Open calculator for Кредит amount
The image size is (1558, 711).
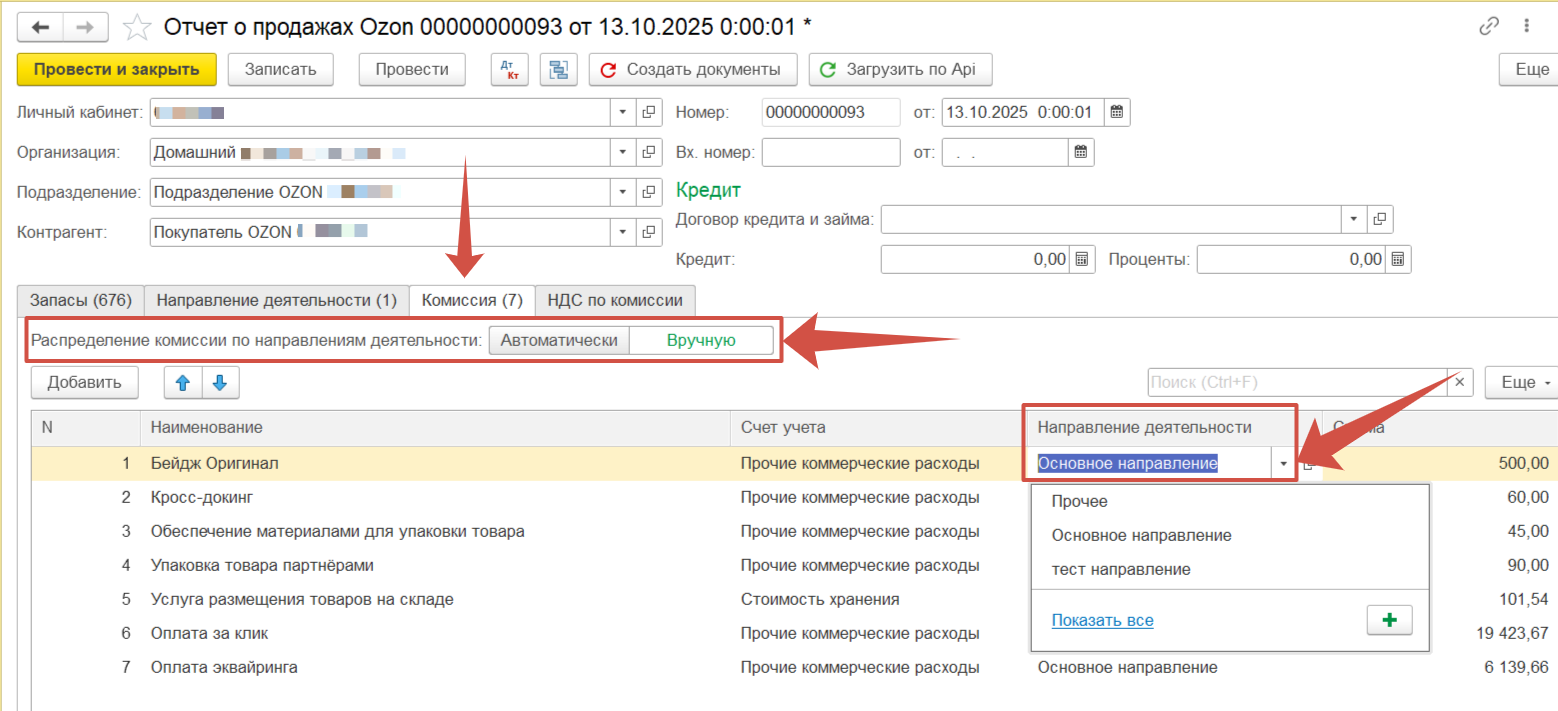click(1082, 260)
